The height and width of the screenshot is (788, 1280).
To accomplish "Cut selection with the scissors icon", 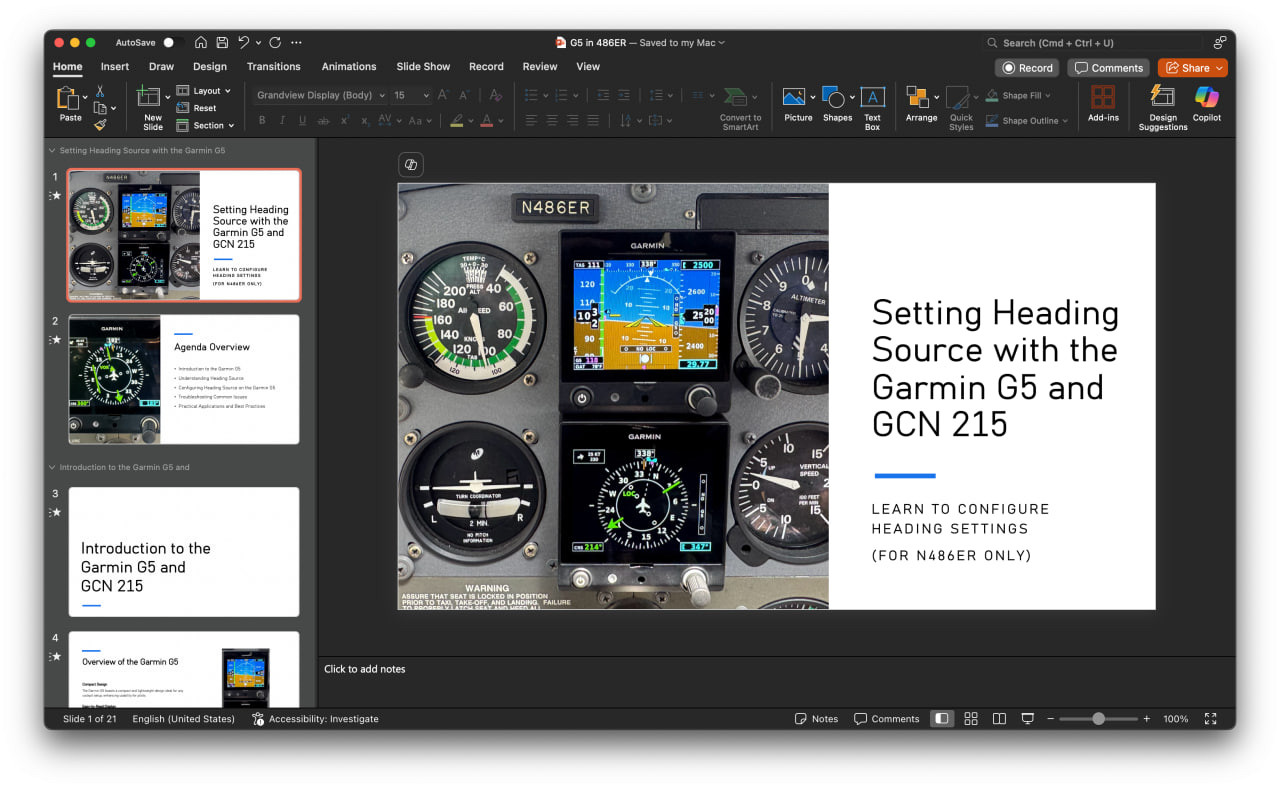I will [100, 91].
